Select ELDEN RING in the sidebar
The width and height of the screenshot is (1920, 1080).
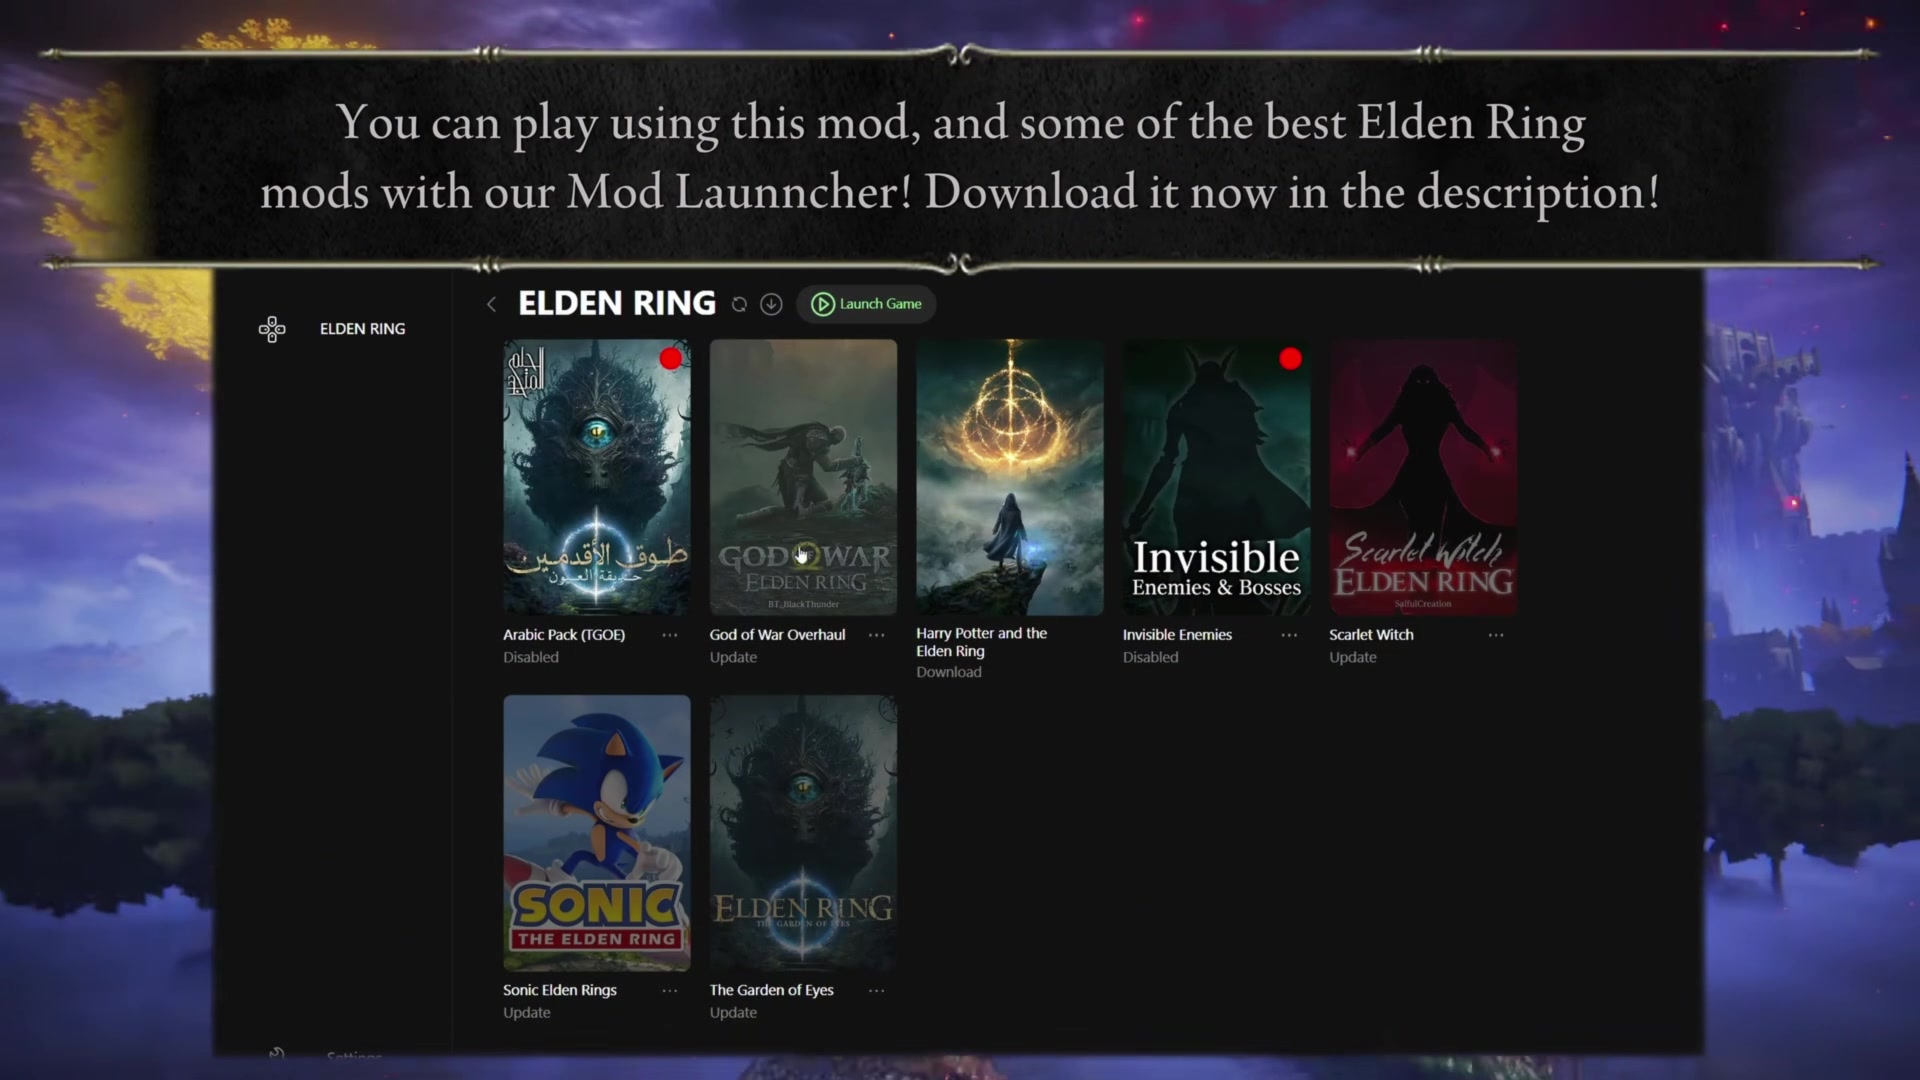pyautogui.click(x=362, y=329)
